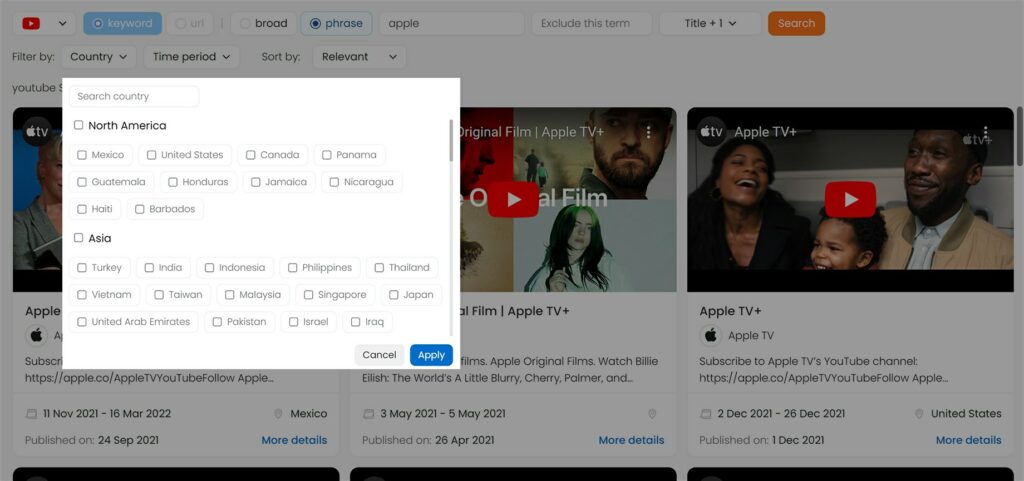Open the Title + 1 dropdown
1024x481 pixels.
tap(711, 23)
